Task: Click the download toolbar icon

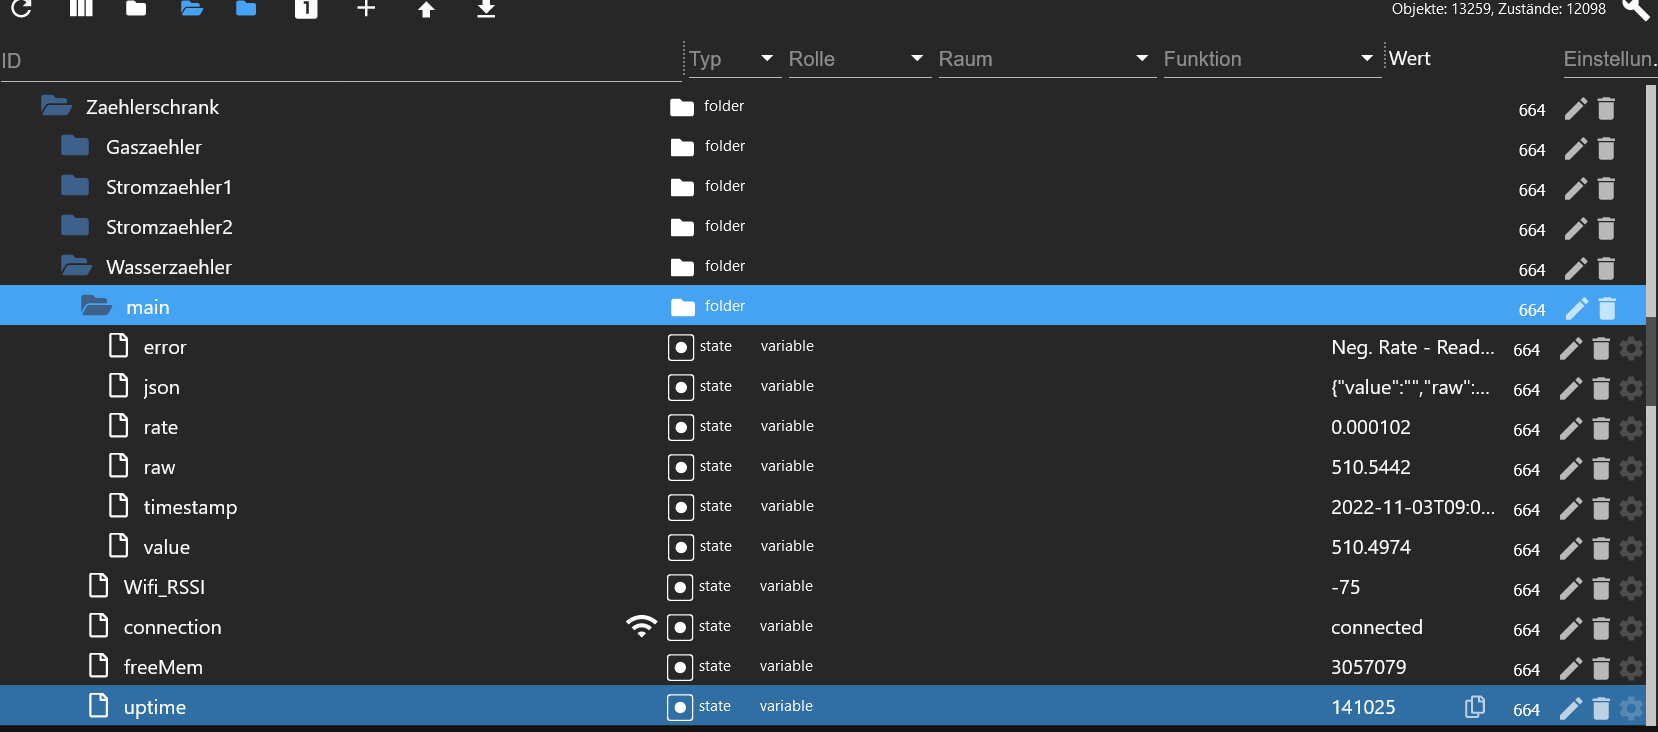Action: pos(486,9)
